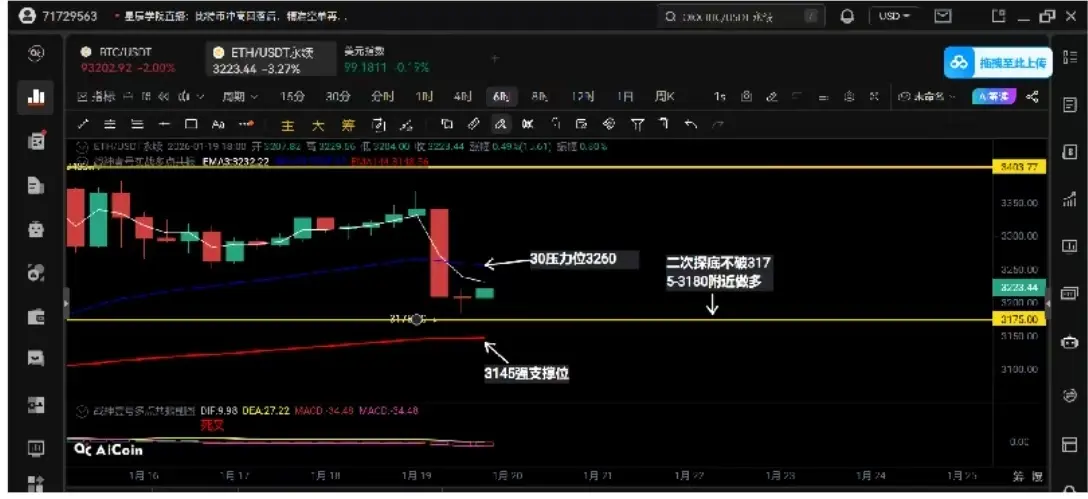
Task: Select the trend line drawing tool
Action: (83, 124)
